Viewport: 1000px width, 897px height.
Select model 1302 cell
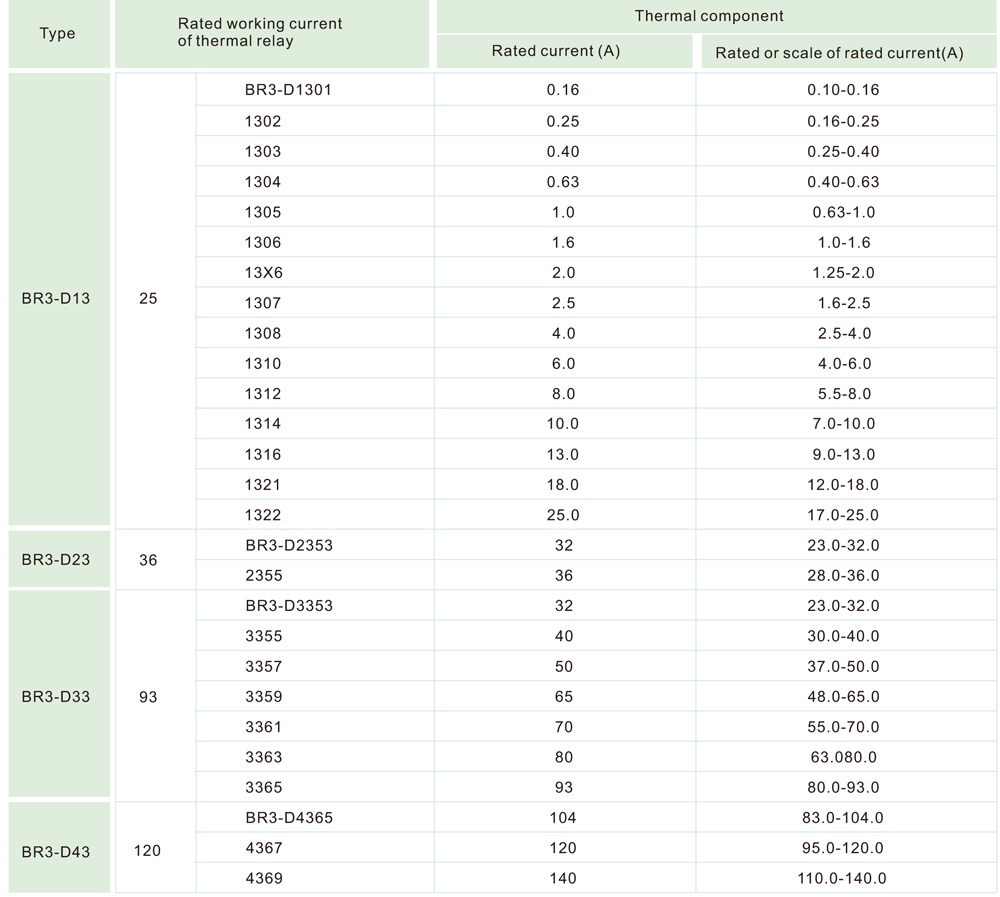click(x=314, y=121)
